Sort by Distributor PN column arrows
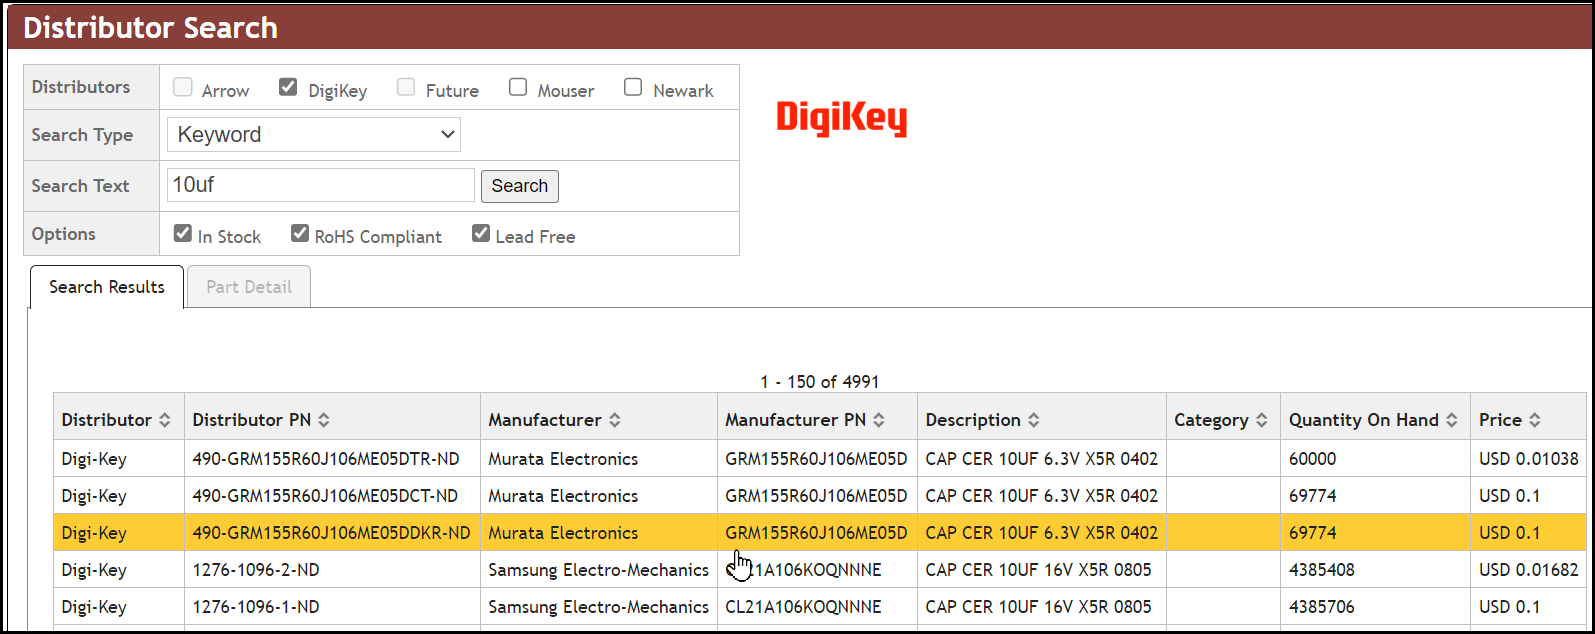 (324, 420)
